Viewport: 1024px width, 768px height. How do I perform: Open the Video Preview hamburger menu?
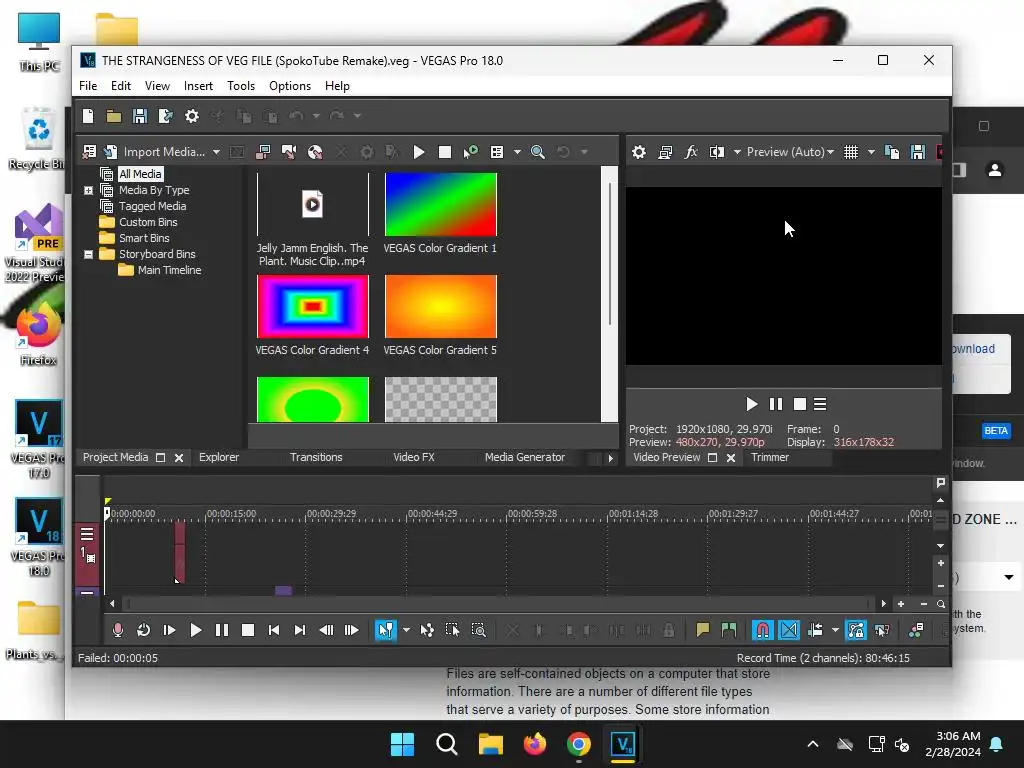820,404
